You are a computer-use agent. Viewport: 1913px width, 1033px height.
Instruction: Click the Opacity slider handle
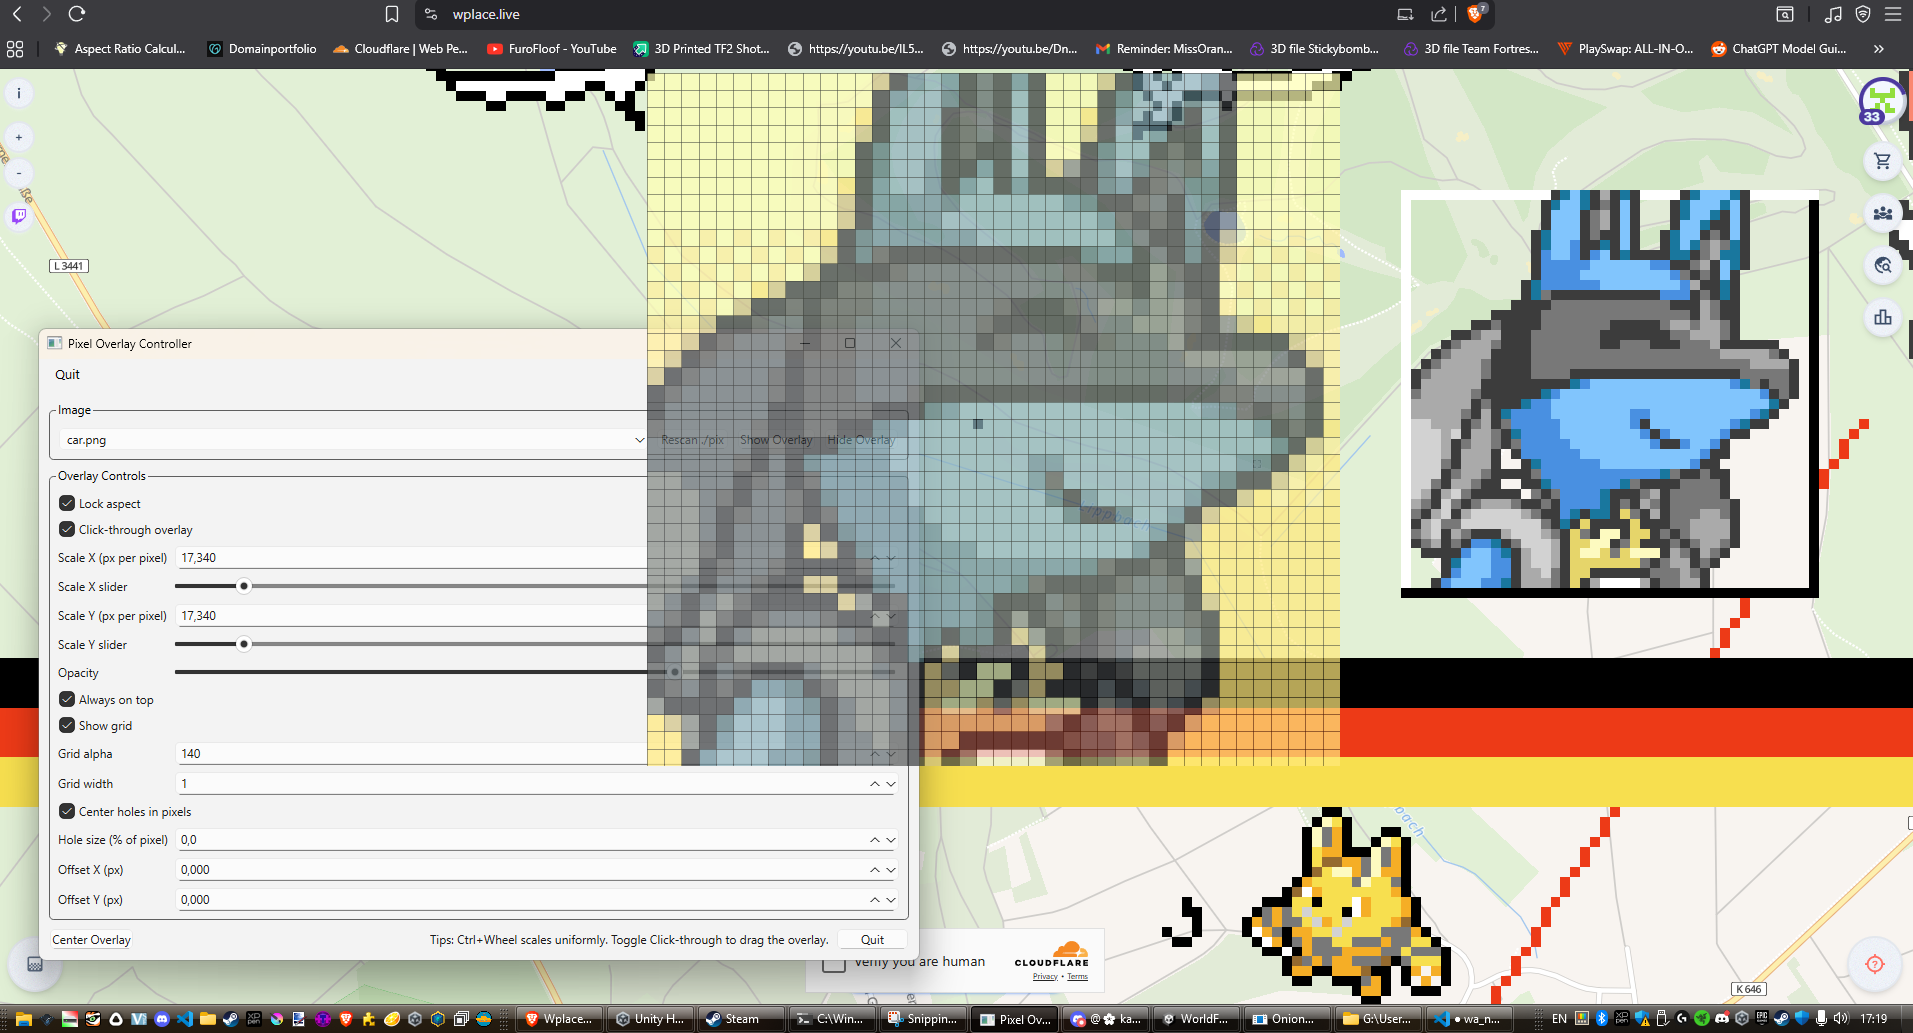click(x=675, y=672)
